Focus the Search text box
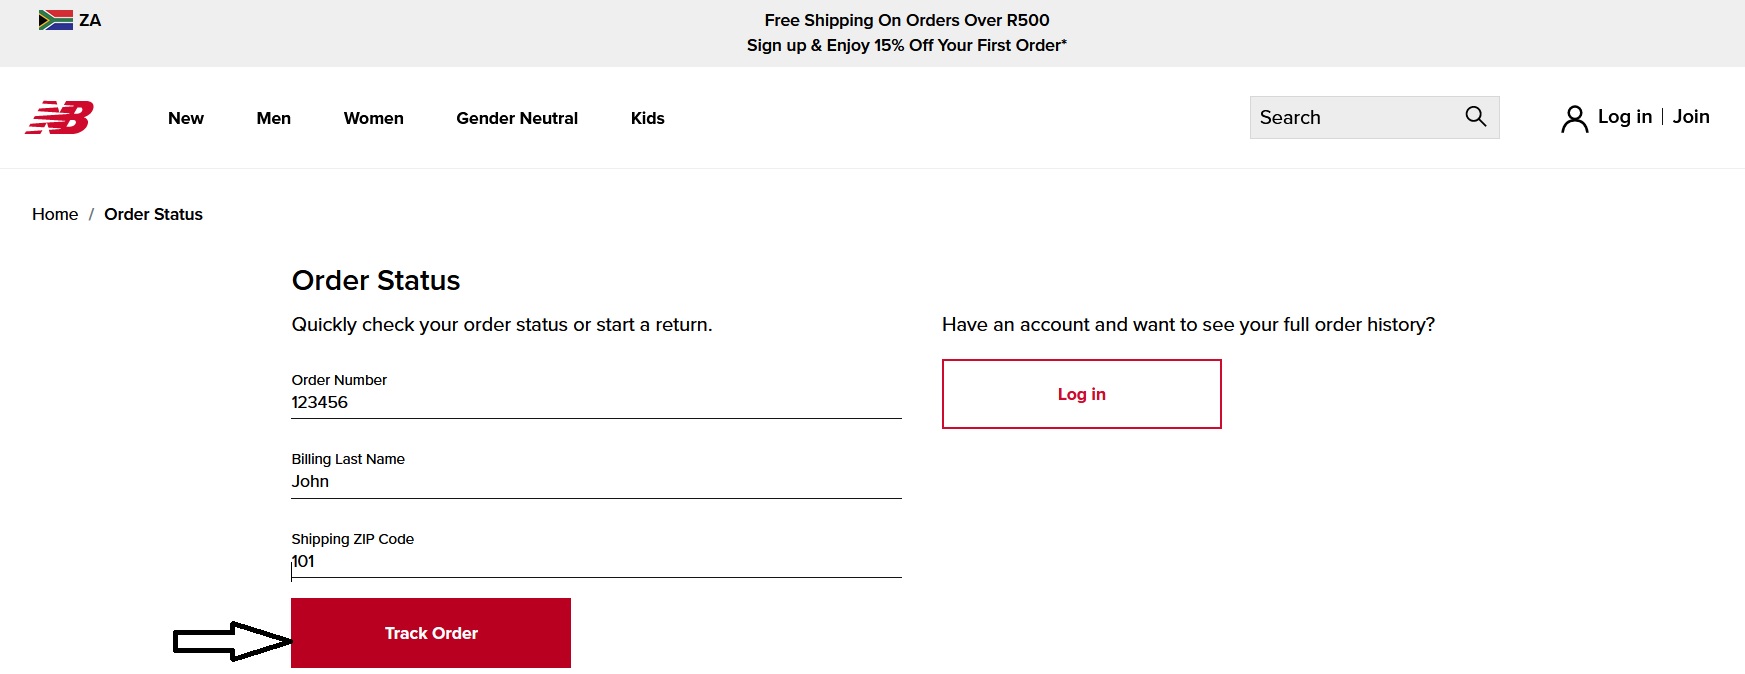The image size is (1745, 674). point(1350,118)
